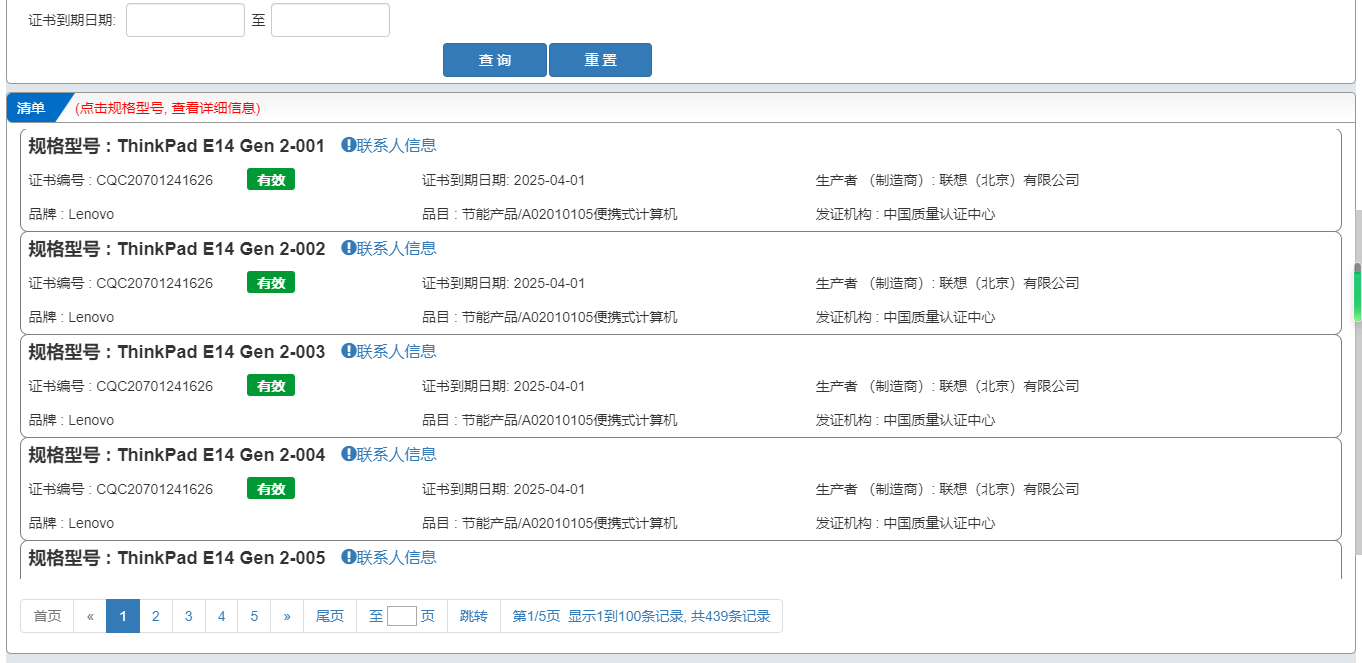Show 联系人信息 for ThinkPad E14 Gen 2-003

(x=389, y=351)
